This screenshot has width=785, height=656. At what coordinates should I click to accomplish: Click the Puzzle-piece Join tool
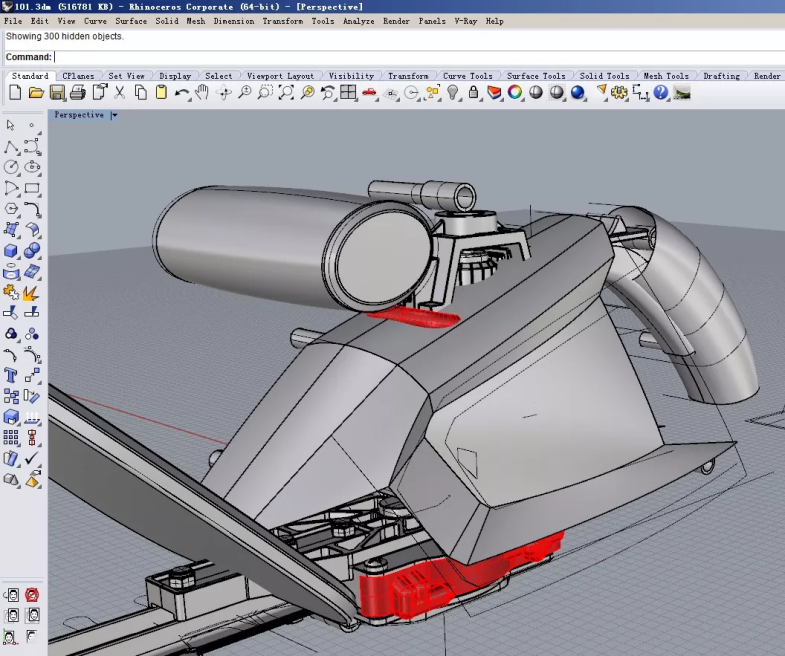(11, 292)
